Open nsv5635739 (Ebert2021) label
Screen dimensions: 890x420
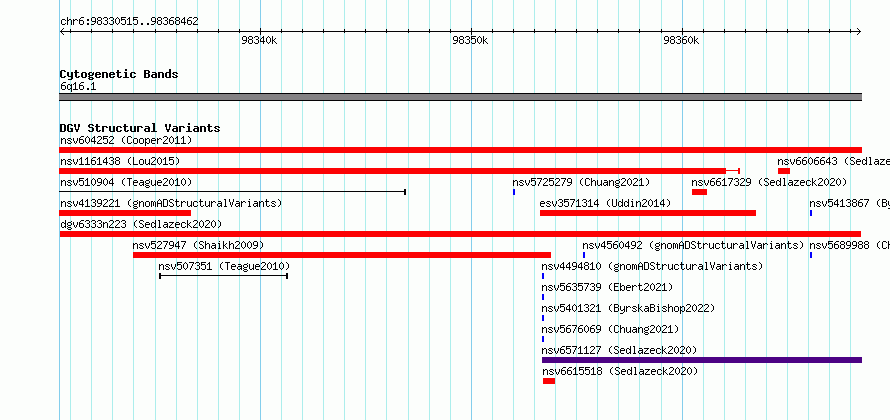tap(607, 287)
